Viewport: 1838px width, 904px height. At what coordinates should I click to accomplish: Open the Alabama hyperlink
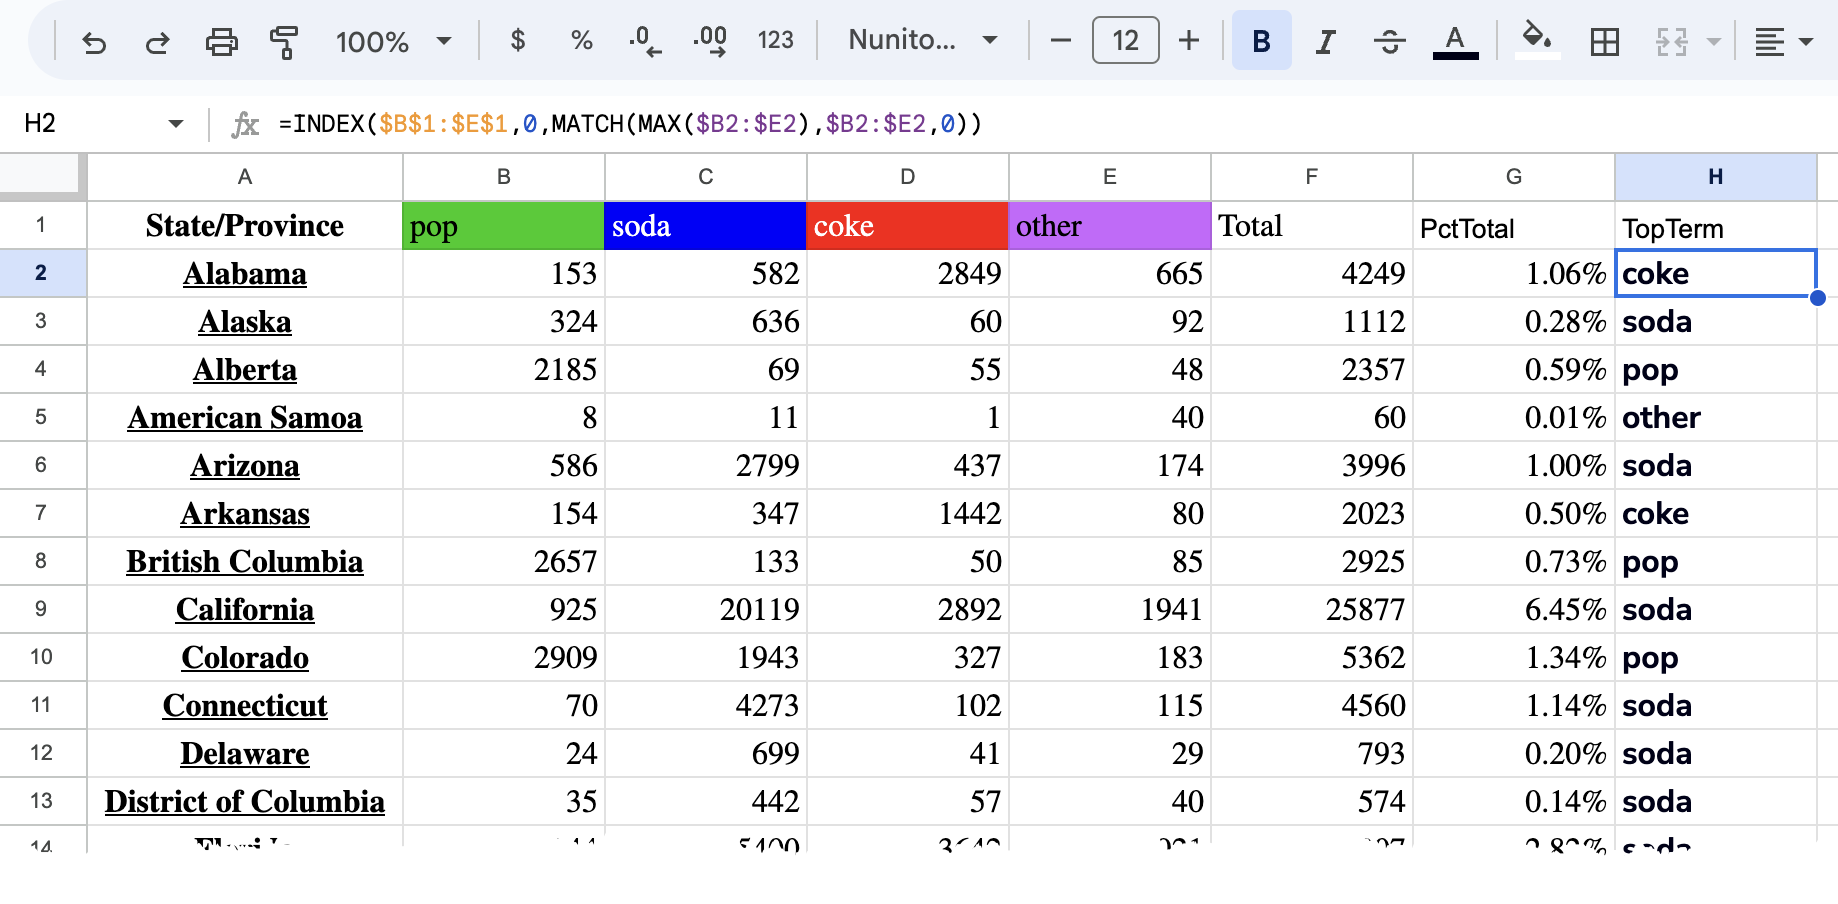point(245,274)
